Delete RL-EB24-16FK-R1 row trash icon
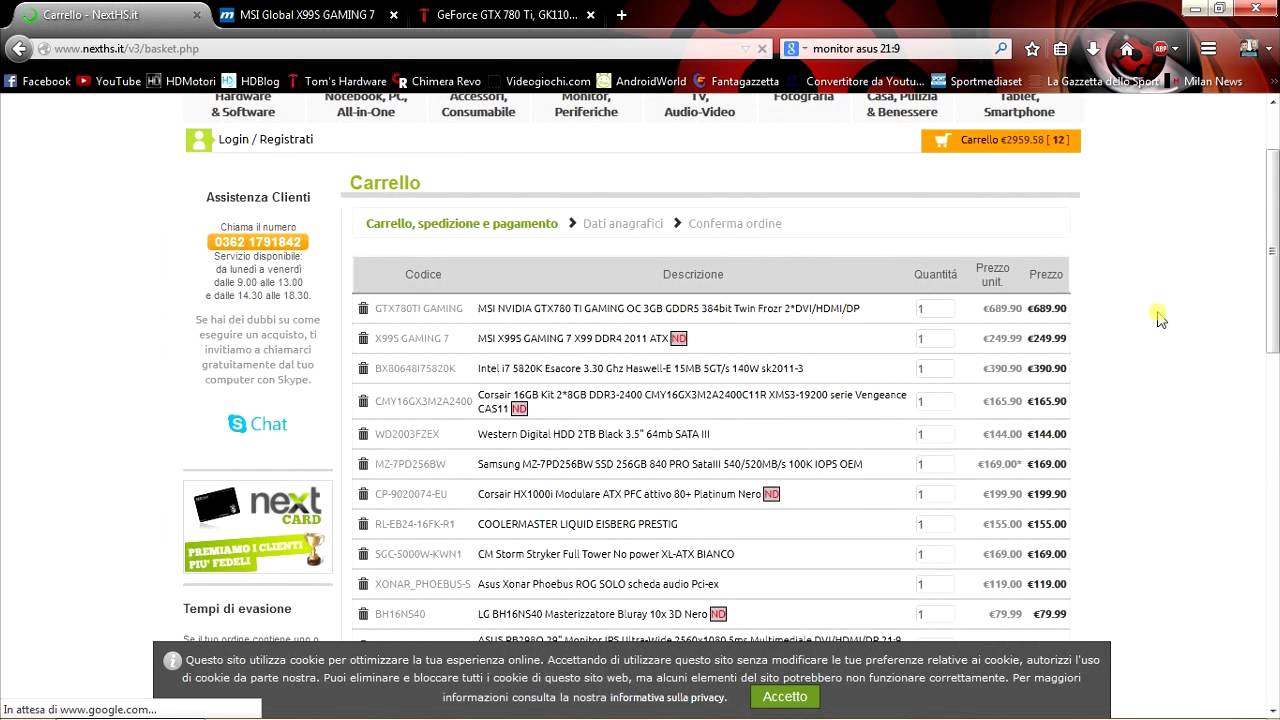Viewport: 1280px width, 720px height. pyautogui.click(x=363, y=524)
